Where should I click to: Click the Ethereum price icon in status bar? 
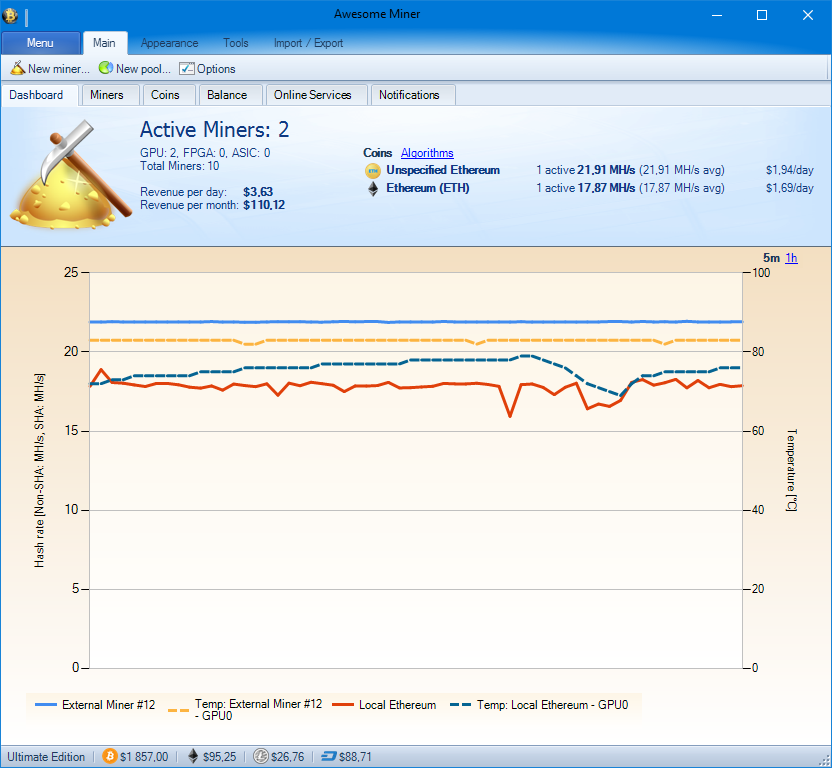coord(193,757)
